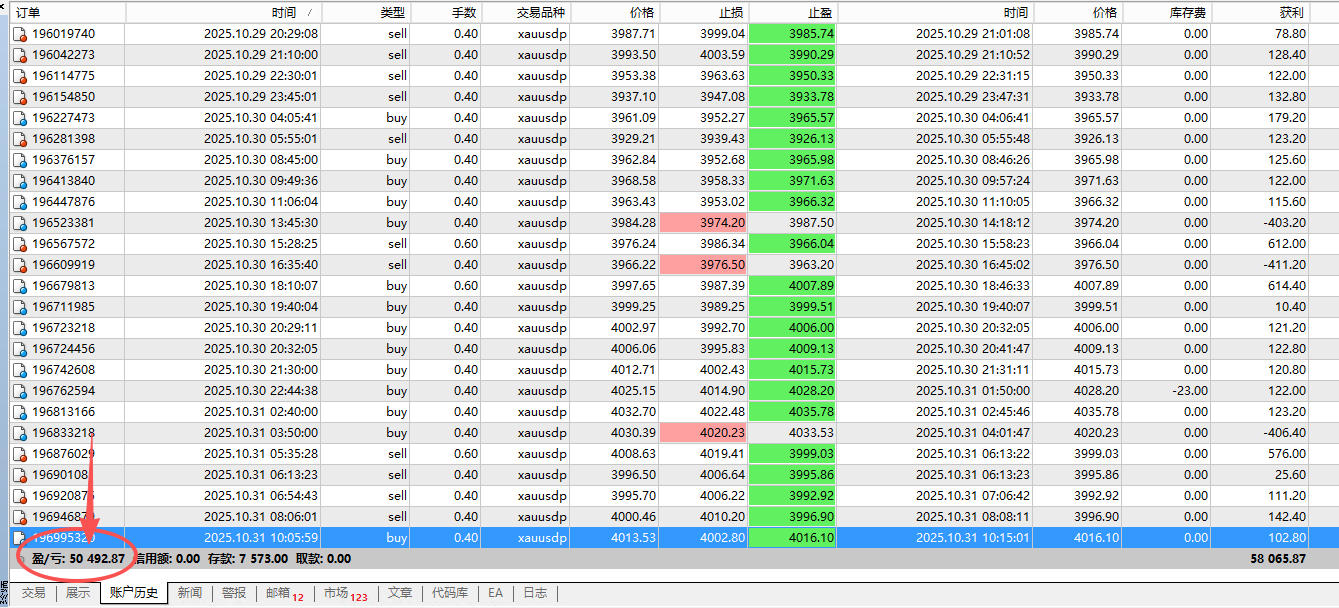
Task: Sort by the 交易品种 column header
Action: tap(526, 13)
